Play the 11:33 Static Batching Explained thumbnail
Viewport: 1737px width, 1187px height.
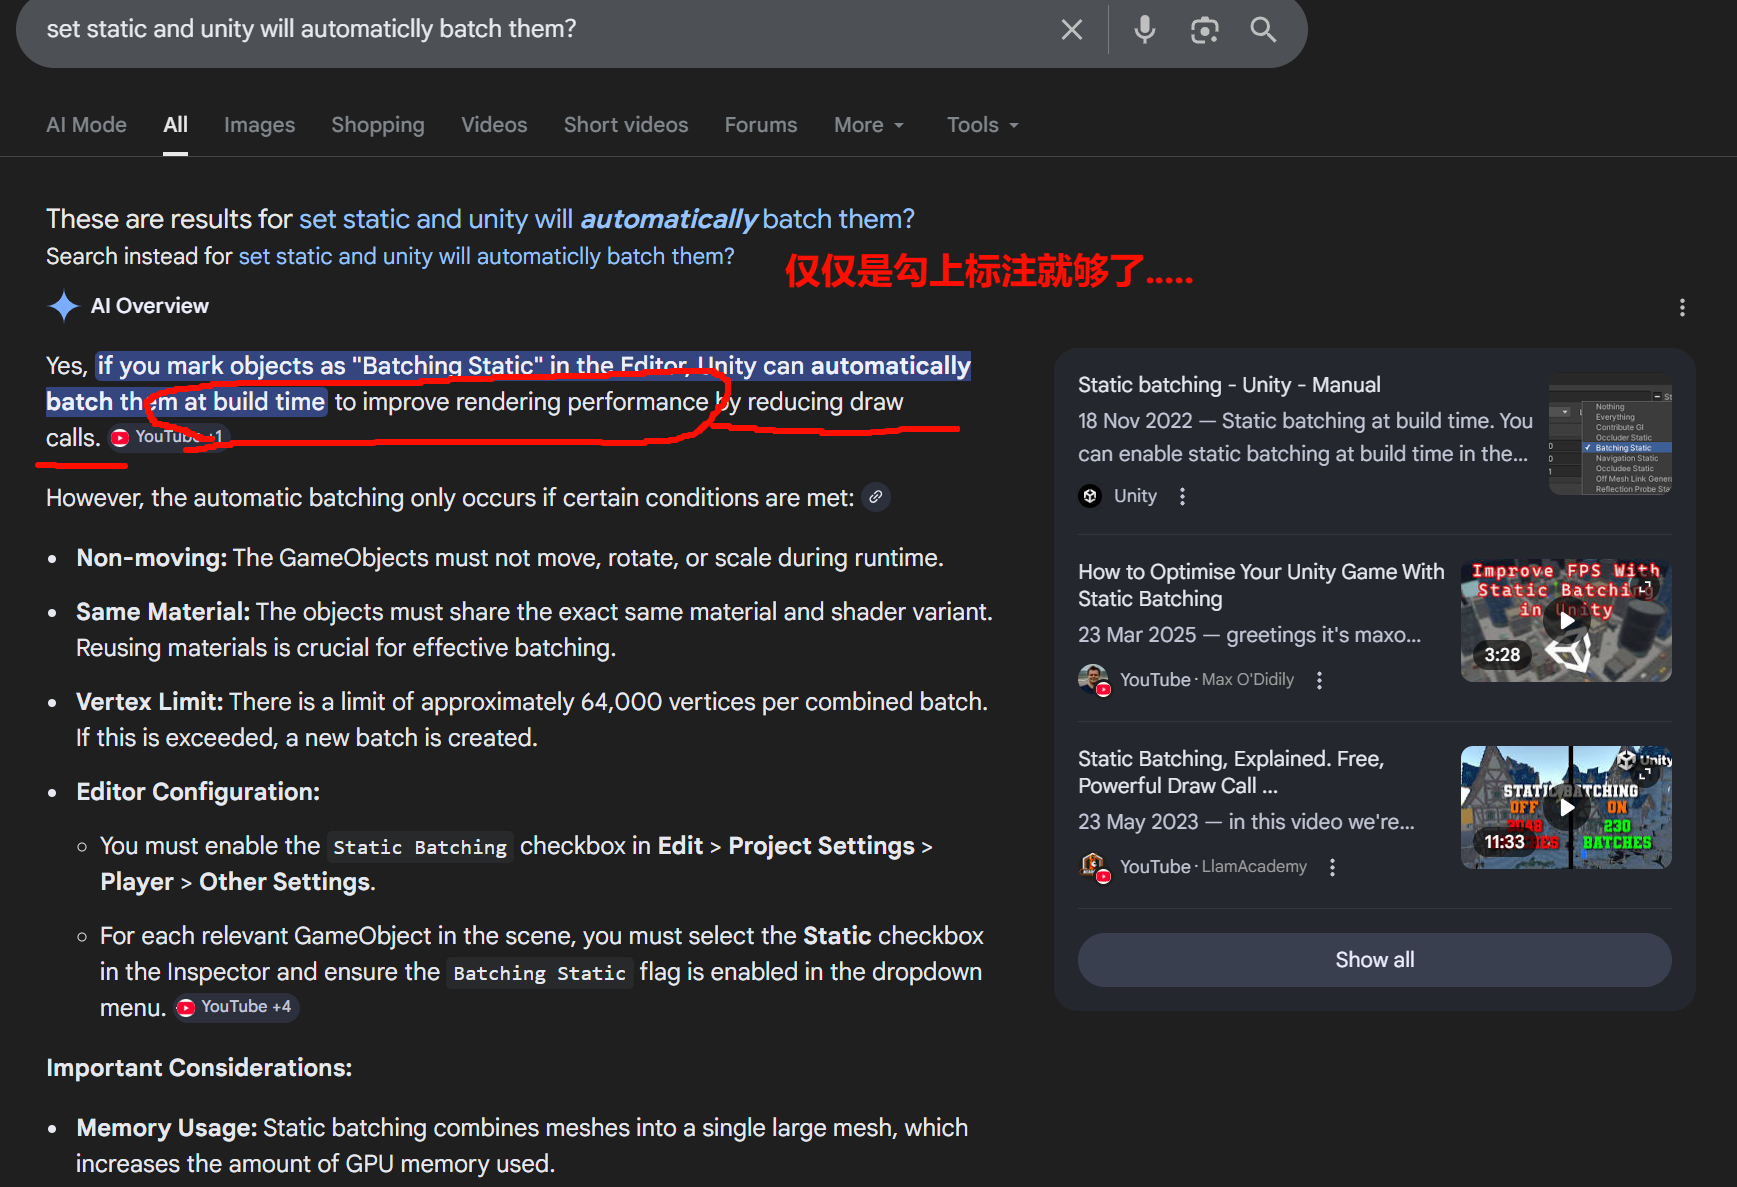1566,807
